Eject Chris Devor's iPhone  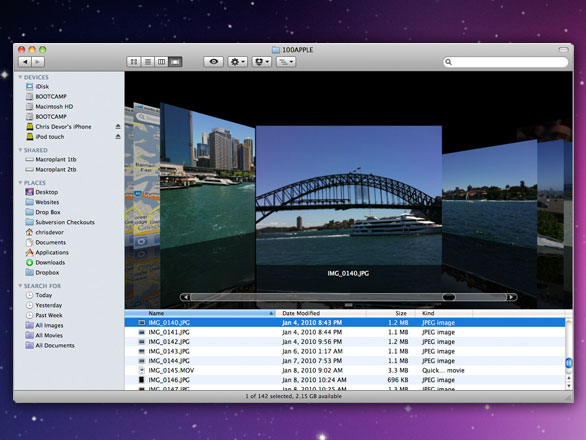(118, 127)
